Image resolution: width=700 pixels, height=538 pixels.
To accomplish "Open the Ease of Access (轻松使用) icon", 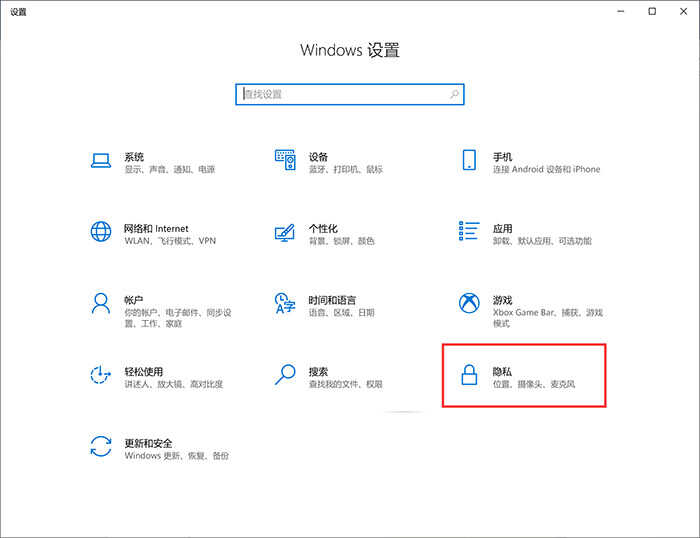I will tap(100, 375).
